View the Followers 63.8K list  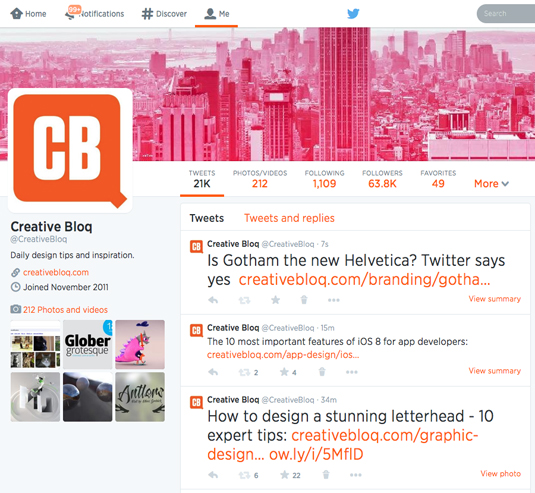point(382,179)
